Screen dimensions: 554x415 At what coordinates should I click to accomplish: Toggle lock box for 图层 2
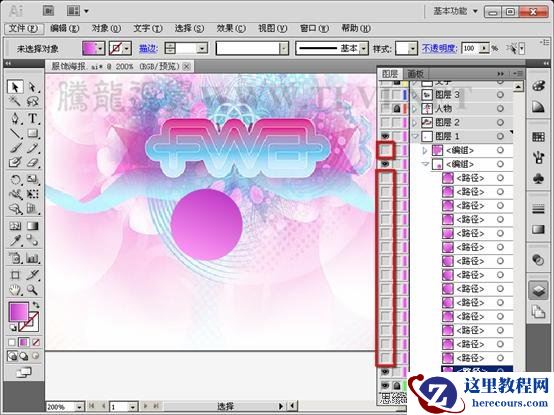397,122
